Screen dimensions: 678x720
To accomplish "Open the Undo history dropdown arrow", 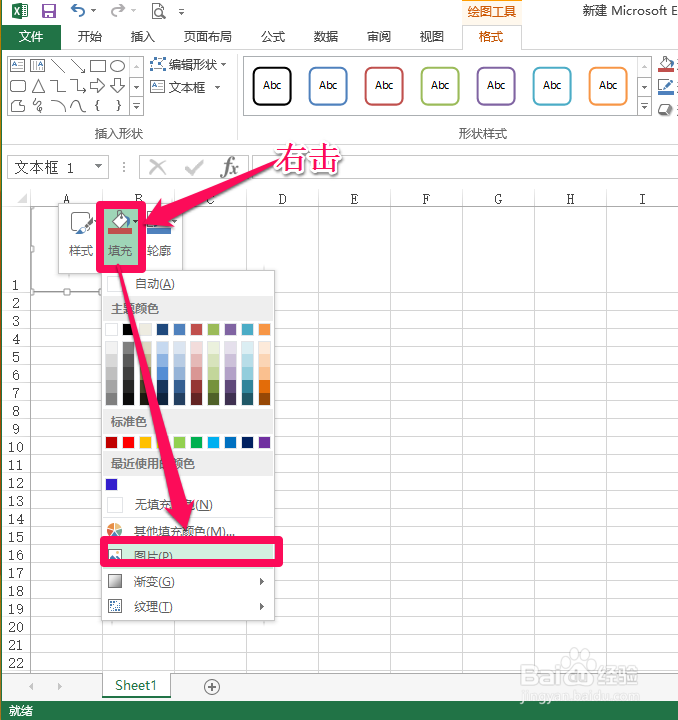I will coord(94,11).
